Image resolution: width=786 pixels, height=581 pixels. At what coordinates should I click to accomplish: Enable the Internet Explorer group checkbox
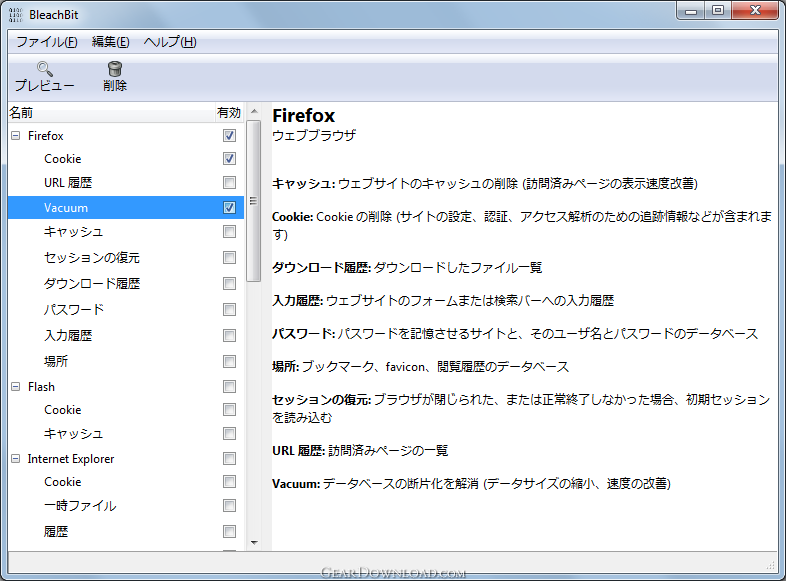click(229, 459)
